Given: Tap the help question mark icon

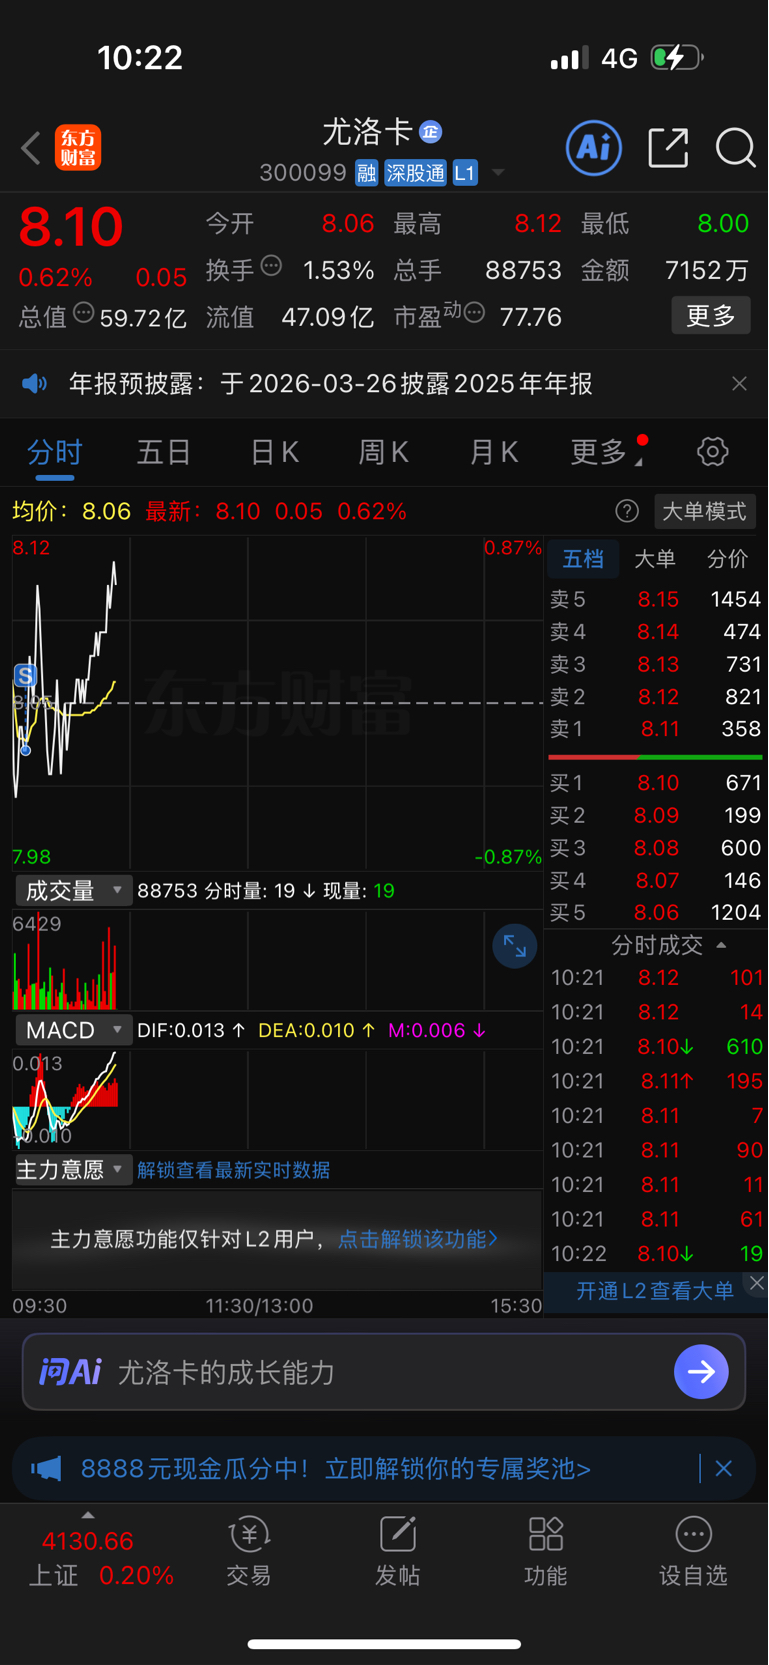Looking at the screenshot, I should click(627, 512).
